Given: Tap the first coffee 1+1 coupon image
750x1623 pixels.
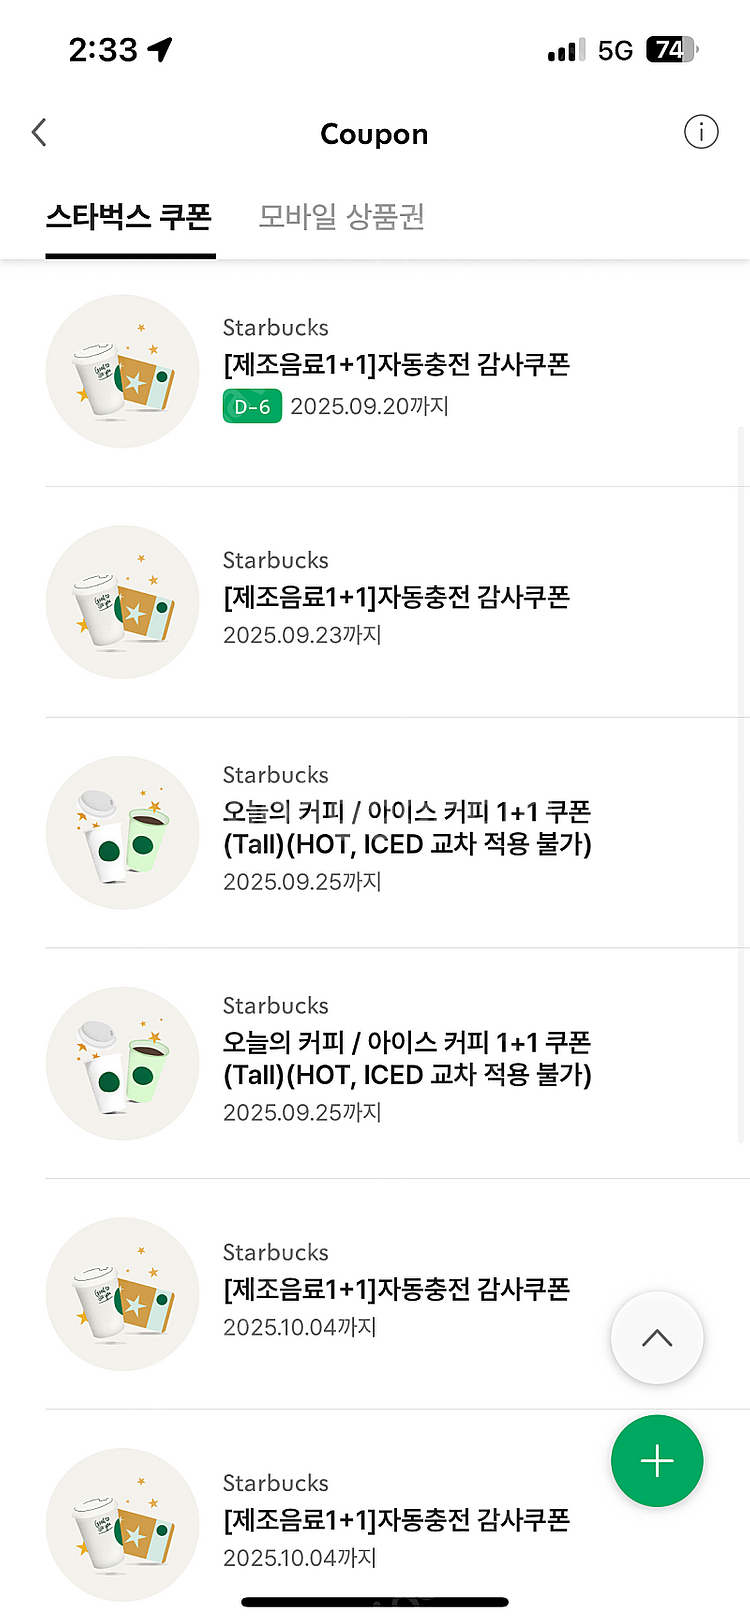Looking at the screenshot, I should pos(123,833).
